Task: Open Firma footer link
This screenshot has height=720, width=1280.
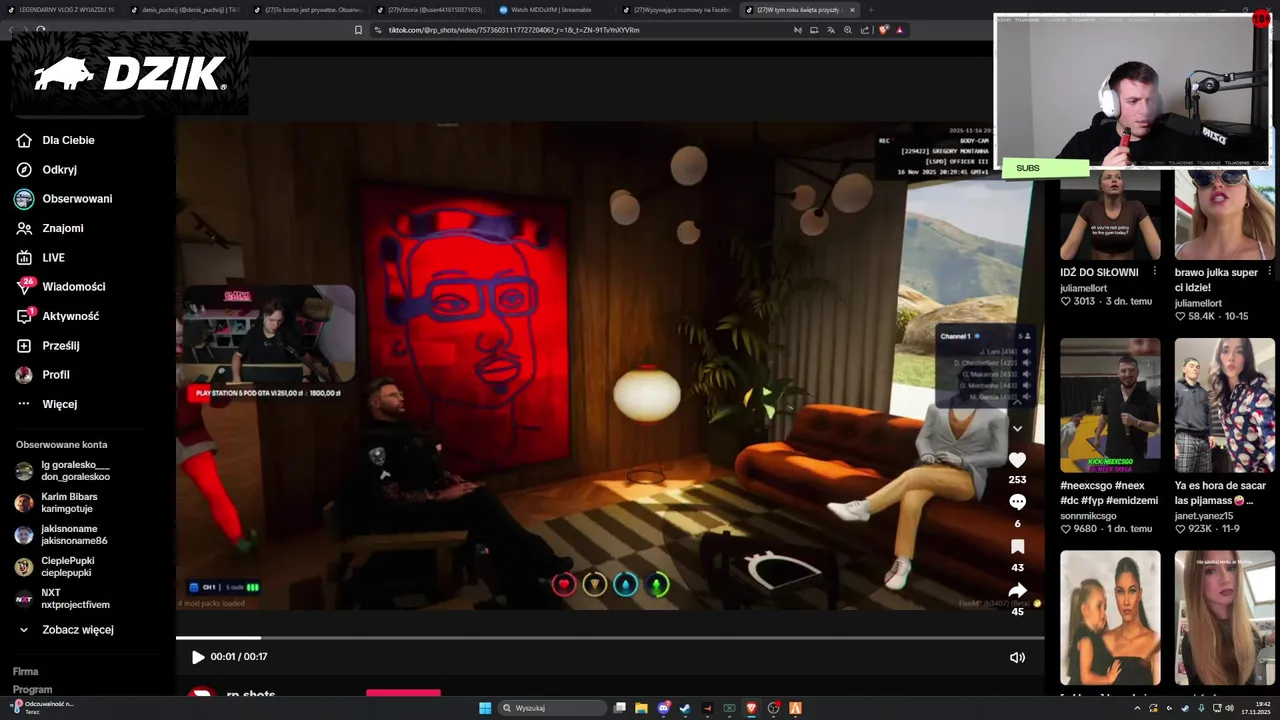Action: (25, 672)
